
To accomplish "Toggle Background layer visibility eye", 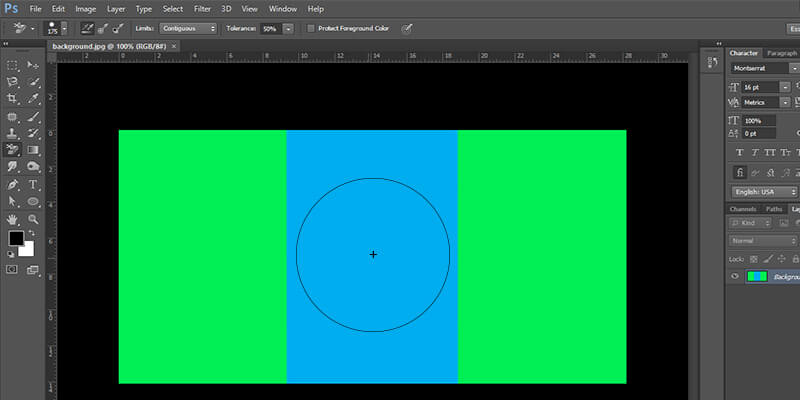I will (x=735, y=276).
